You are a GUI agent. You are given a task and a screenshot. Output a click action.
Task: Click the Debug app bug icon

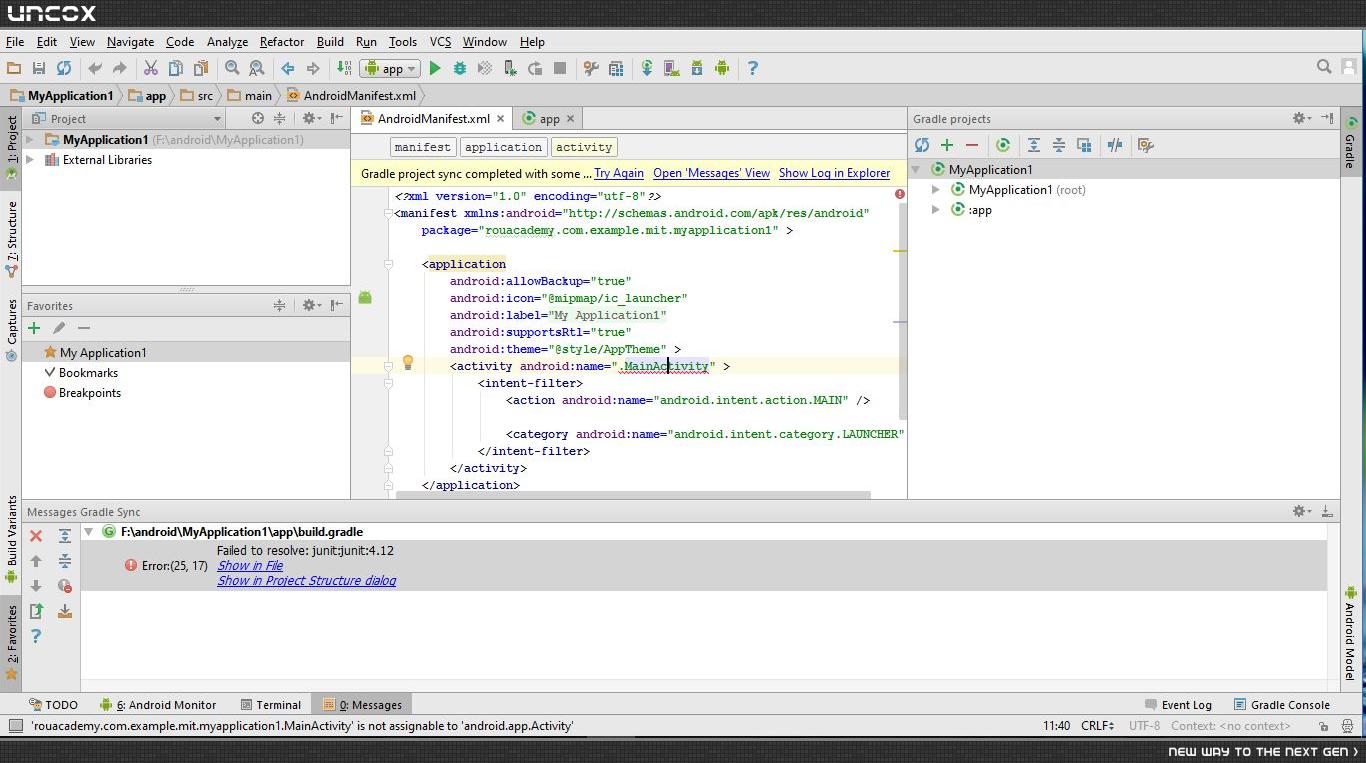click(460, 68)
